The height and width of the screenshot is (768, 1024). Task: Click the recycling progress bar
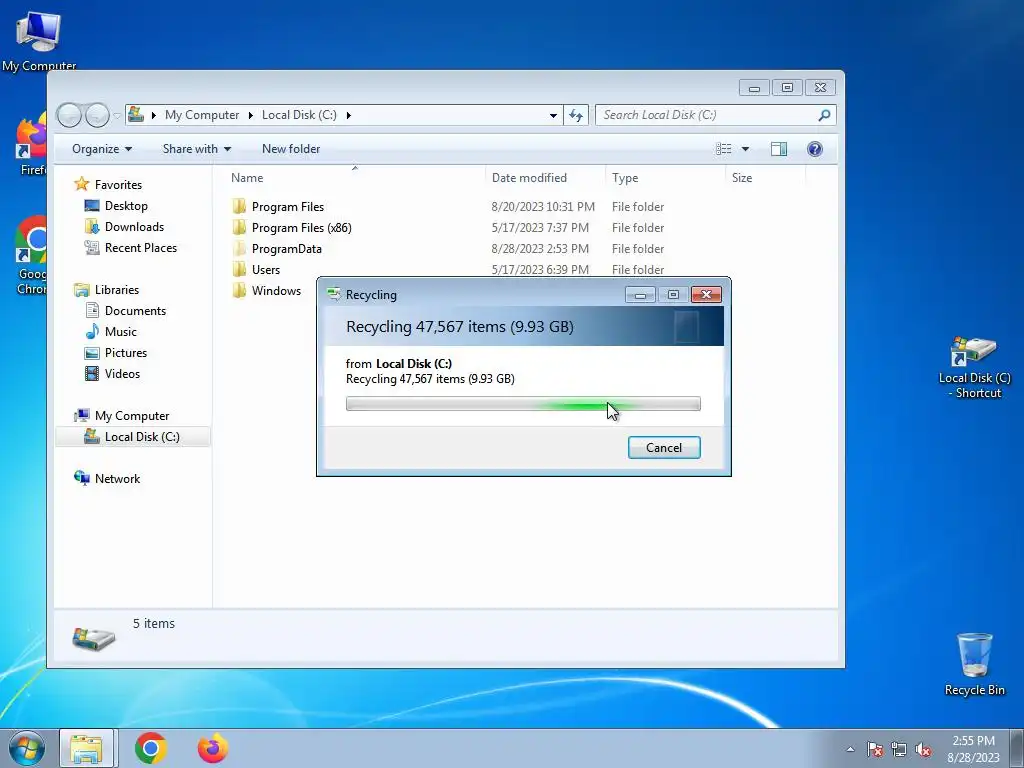[x=523, y=404]
